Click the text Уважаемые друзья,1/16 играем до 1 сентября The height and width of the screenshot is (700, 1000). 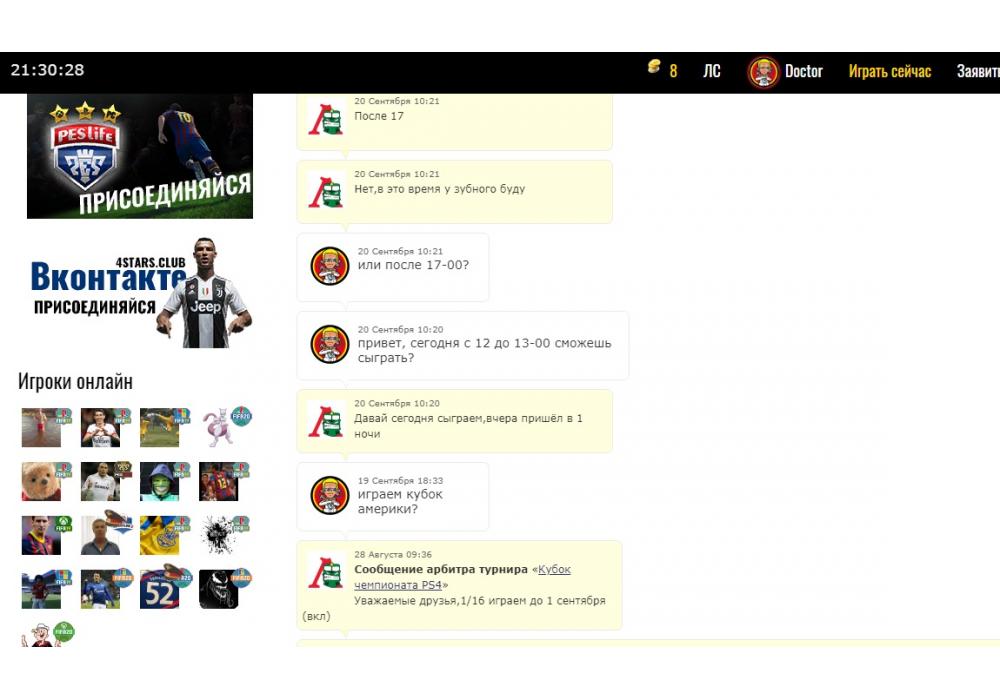coord(480,601)
